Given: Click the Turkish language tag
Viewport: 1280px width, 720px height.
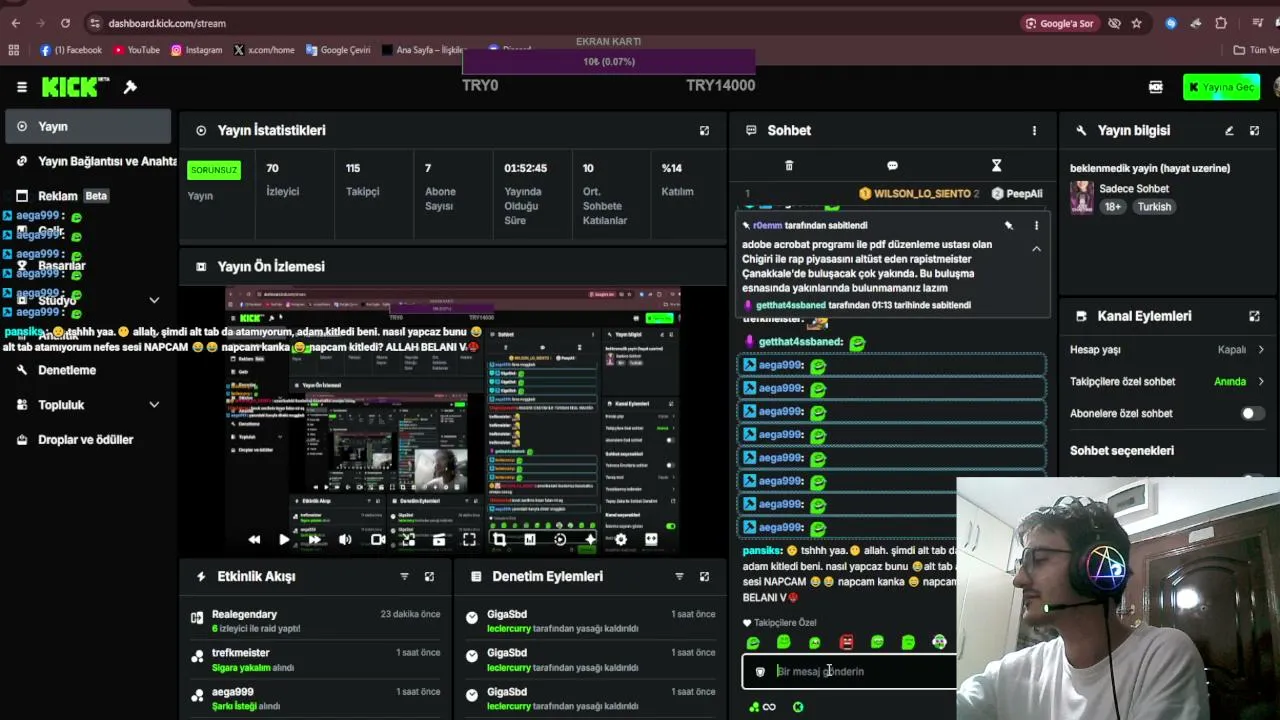Looking at the screenshot, I should pos(1154,207).
